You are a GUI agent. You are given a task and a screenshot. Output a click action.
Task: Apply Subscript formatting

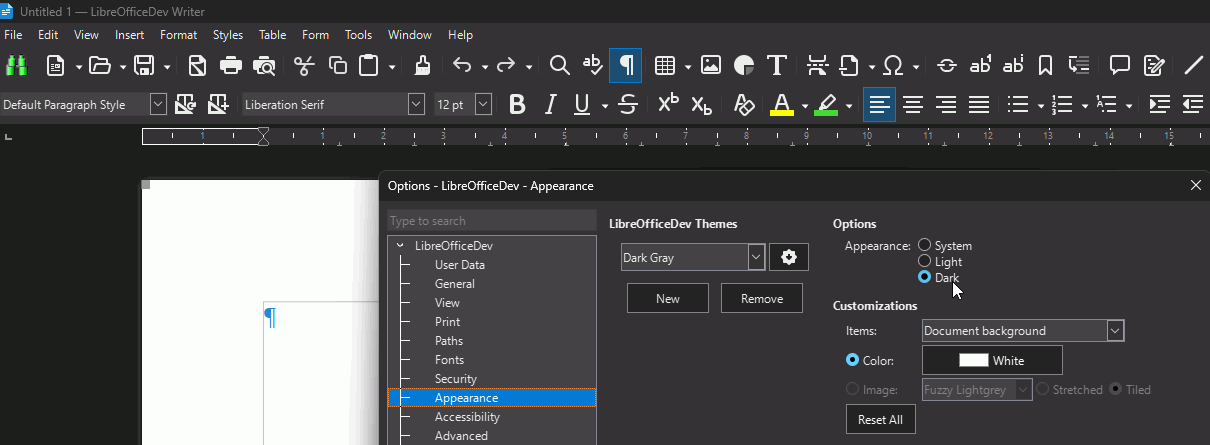pyautogui.click(x=702, y=104)
